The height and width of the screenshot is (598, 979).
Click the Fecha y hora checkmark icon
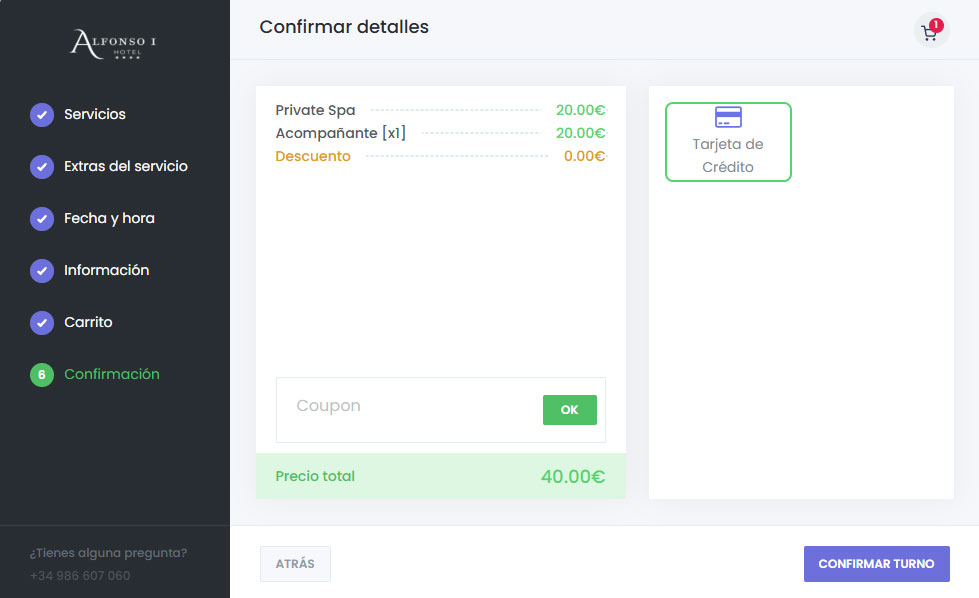(42, 219)
